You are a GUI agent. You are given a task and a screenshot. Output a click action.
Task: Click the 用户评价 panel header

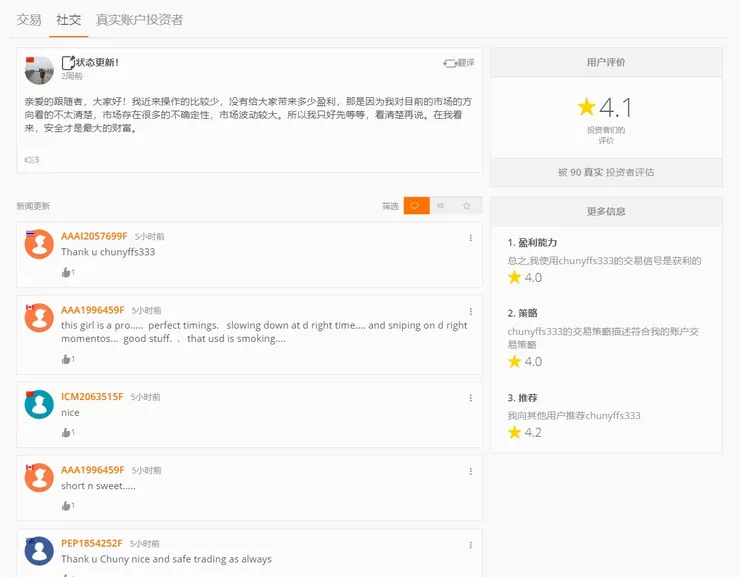point(606,62)
